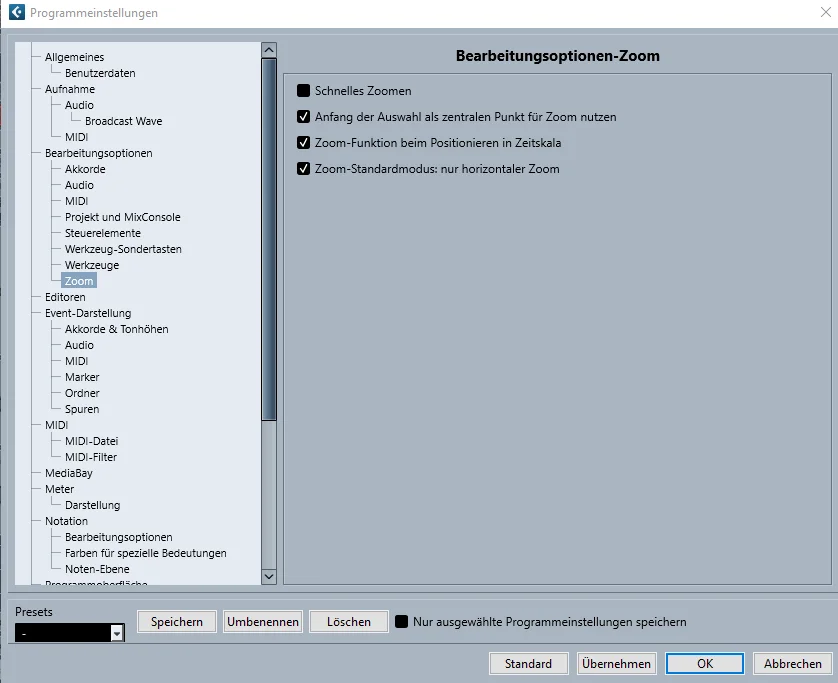Viewport: 838px width, 683px height.
Task: Open the Presets dropdown
Action: [117, 633]
